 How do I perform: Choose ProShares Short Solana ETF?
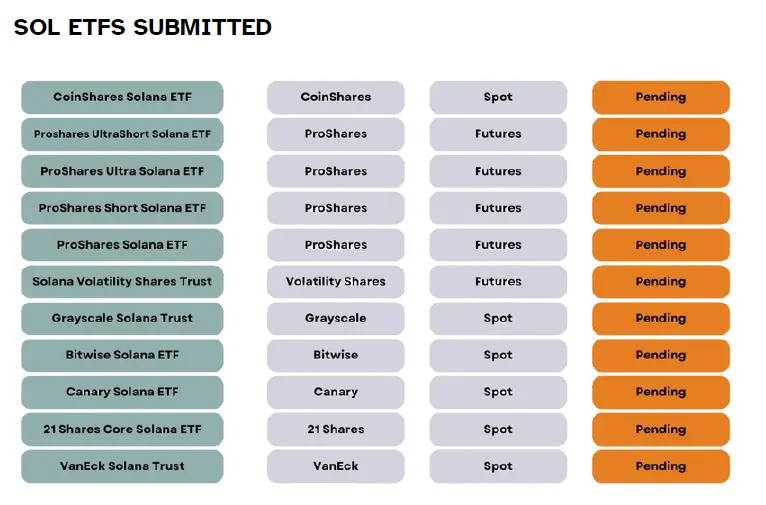pos(122,208)
